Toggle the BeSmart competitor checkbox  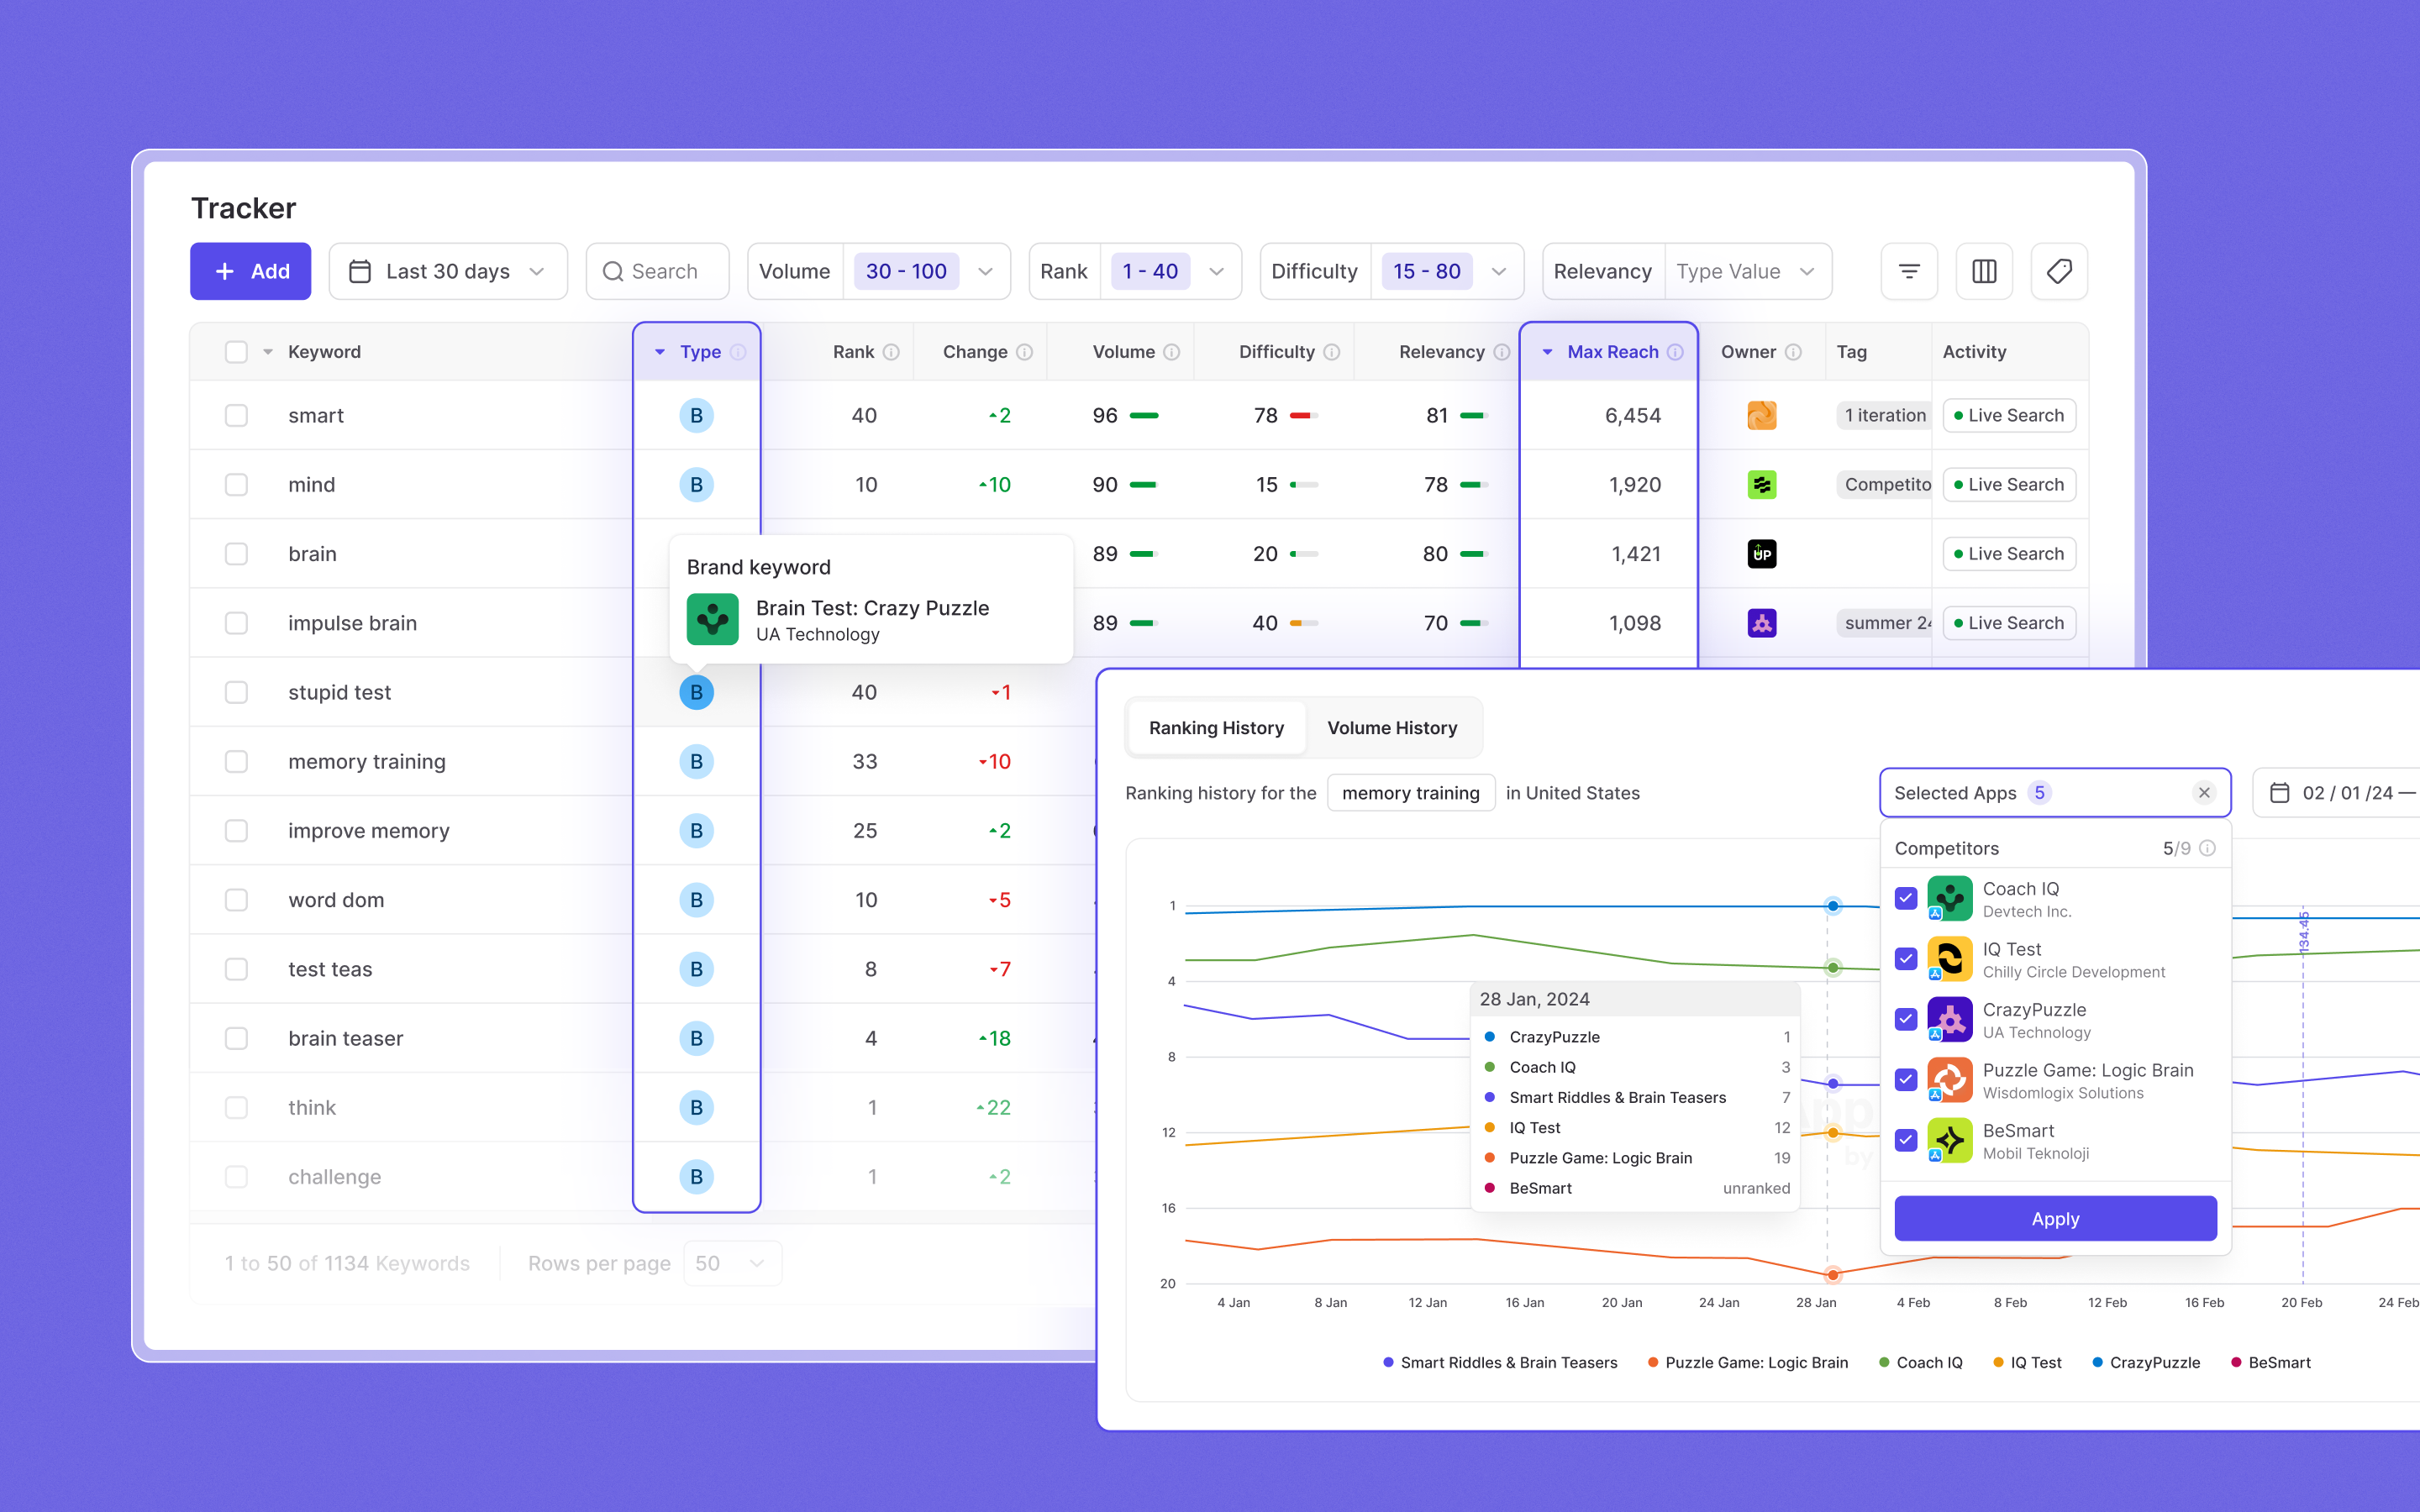(x=1906, y=1140)
